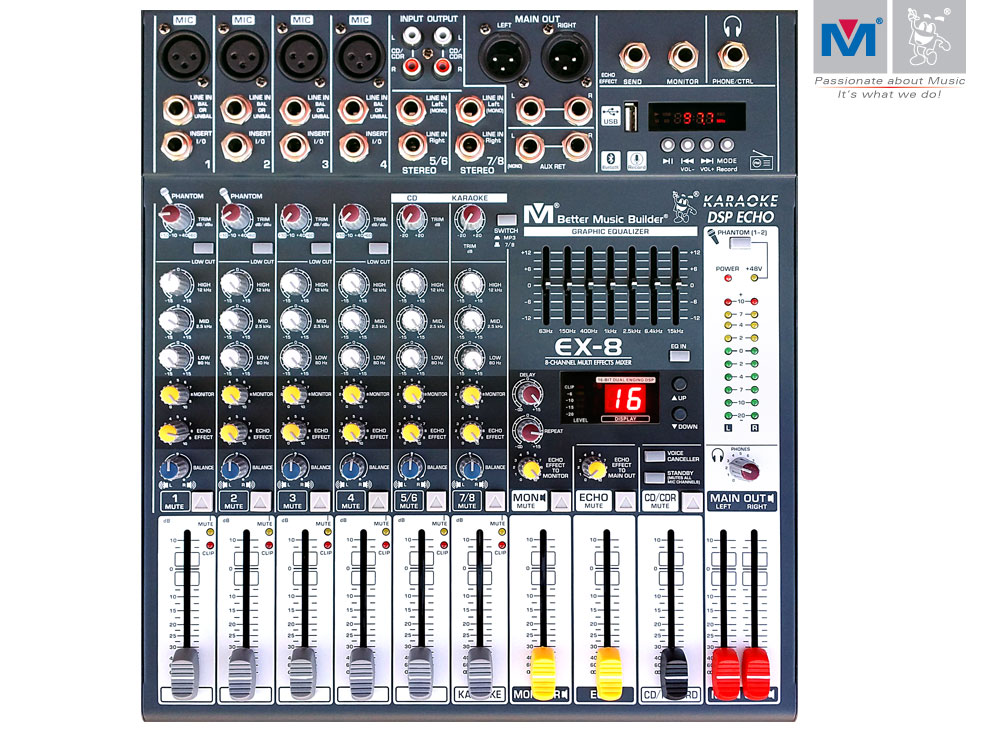The width and height of the screenshot is (1000, 732).
Task: Toggle Low Cut on channel 1
Action: tap(203, 248)
